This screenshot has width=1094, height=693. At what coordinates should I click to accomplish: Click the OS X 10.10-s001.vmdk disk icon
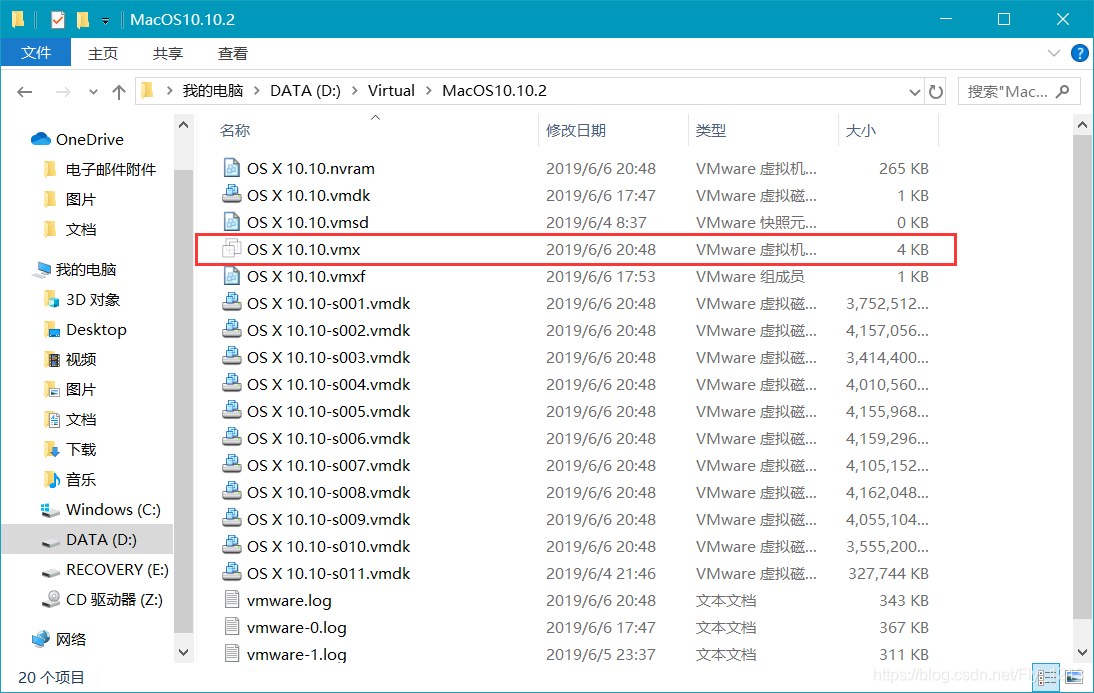tap(231, 302)
